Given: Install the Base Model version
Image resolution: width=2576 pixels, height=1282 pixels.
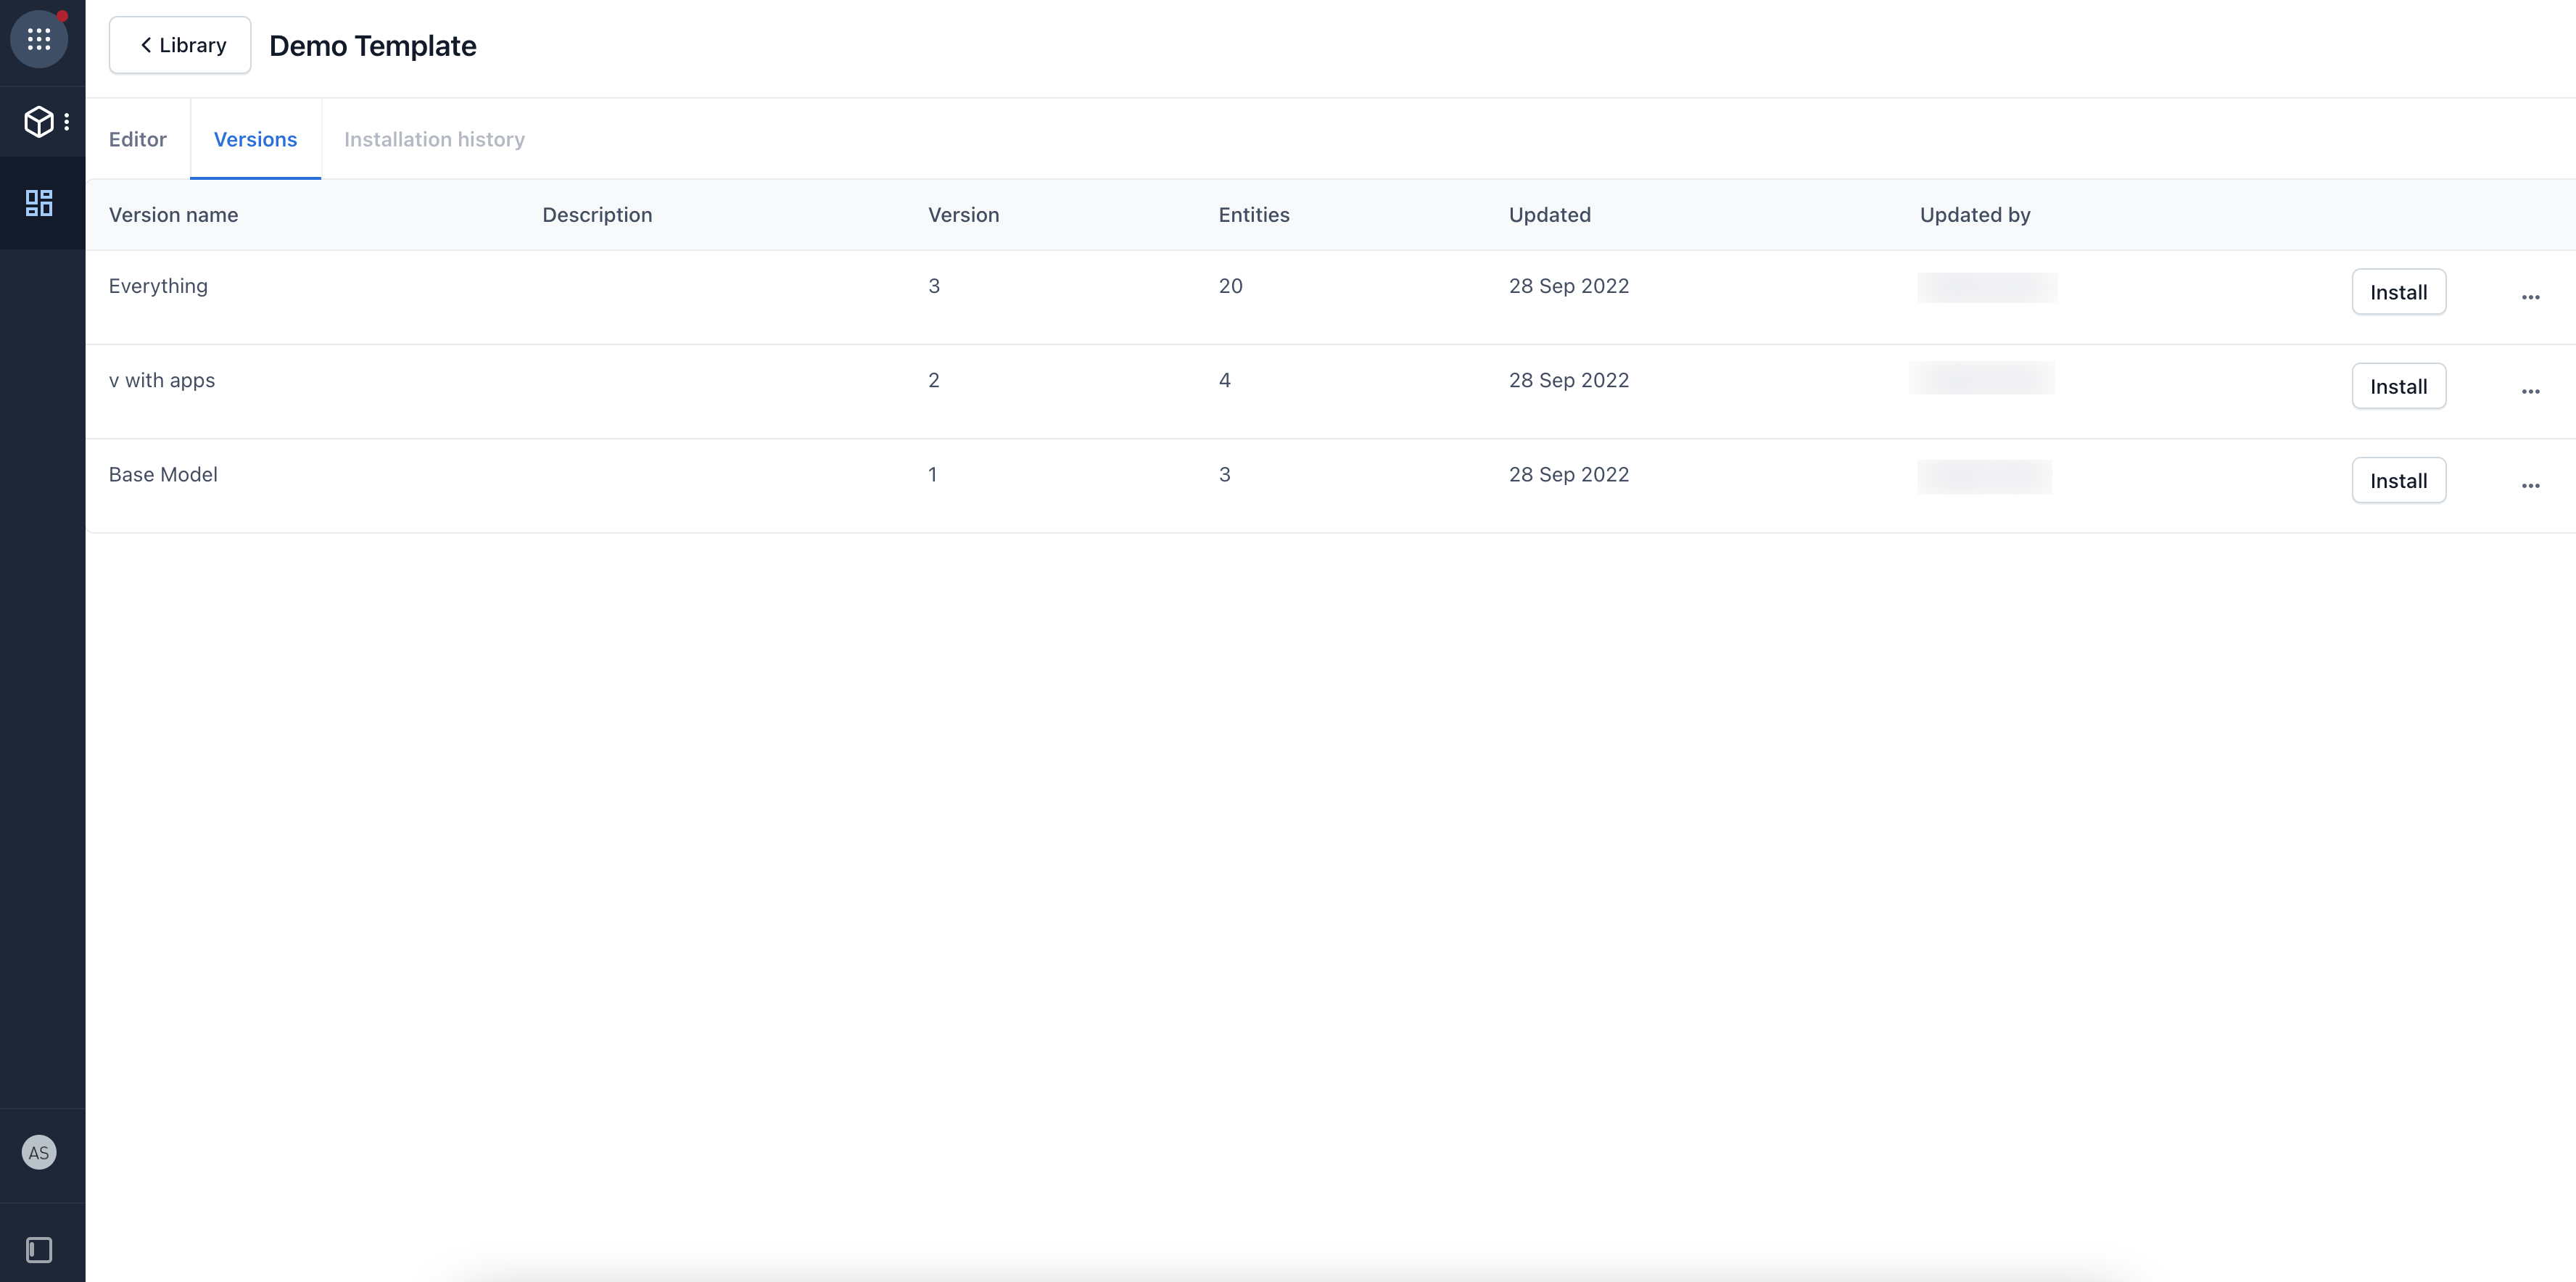Looking at the screenshot, I should (2398, 481).
